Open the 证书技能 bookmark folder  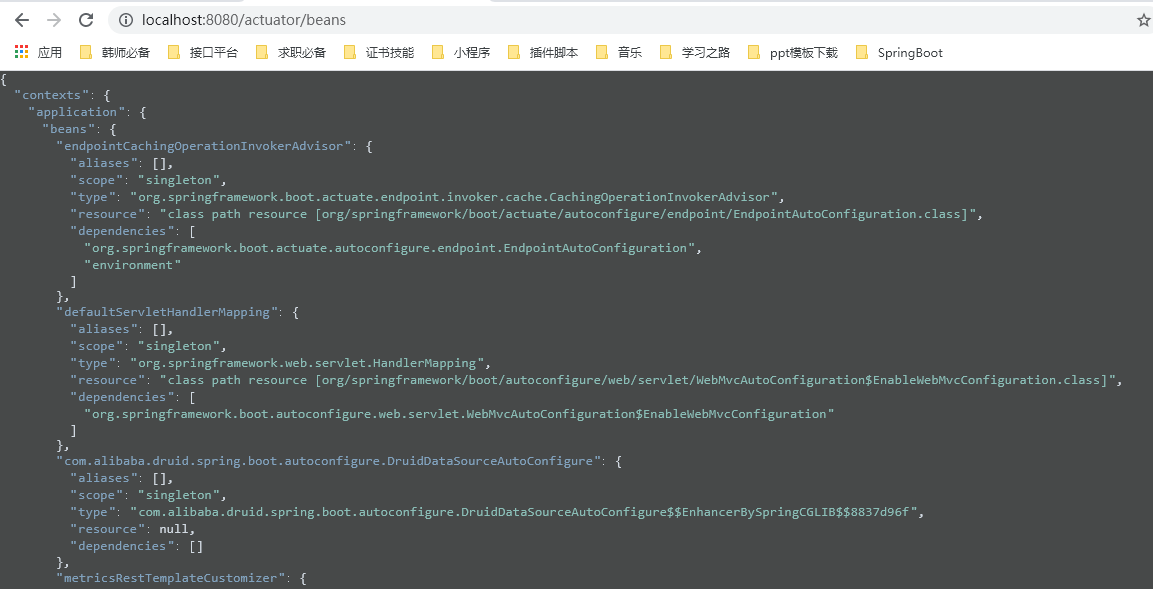coord(379,52)
